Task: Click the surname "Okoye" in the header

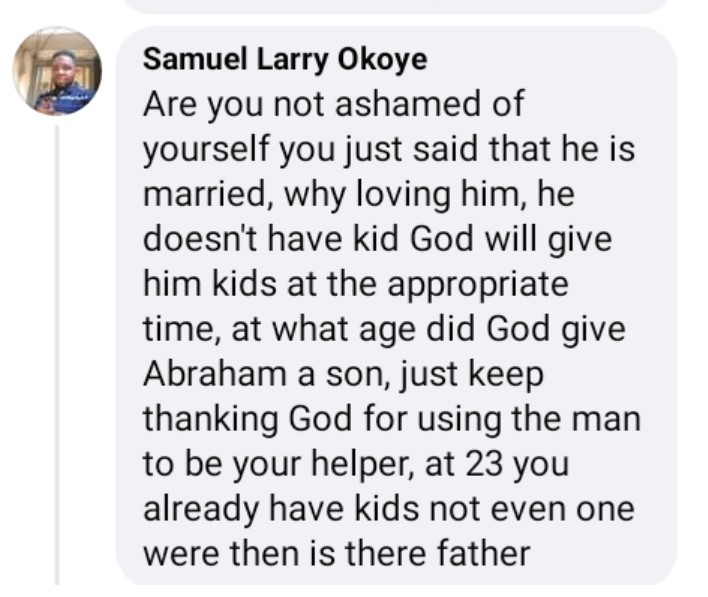Action: [386, 59]
